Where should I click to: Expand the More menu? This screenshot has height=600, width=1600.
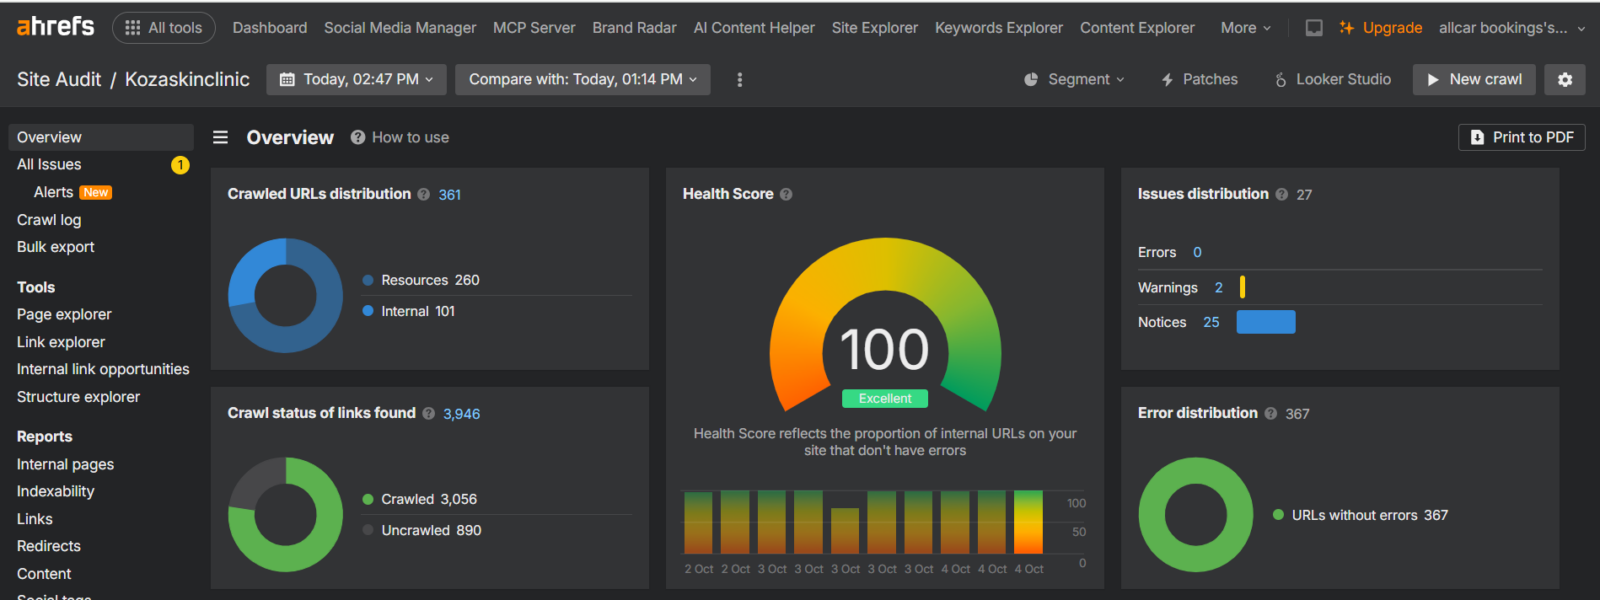(x=1246, y=28)
